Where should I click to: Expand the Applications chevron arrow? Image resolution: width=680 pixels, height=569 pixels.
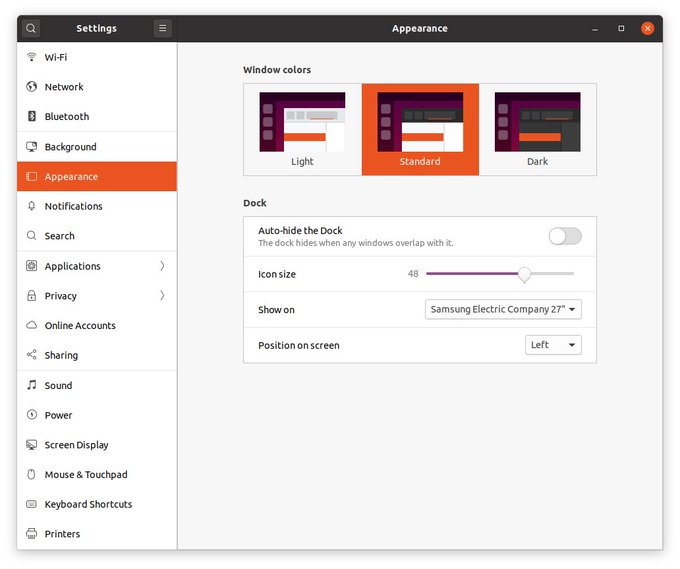click(162, 266)
